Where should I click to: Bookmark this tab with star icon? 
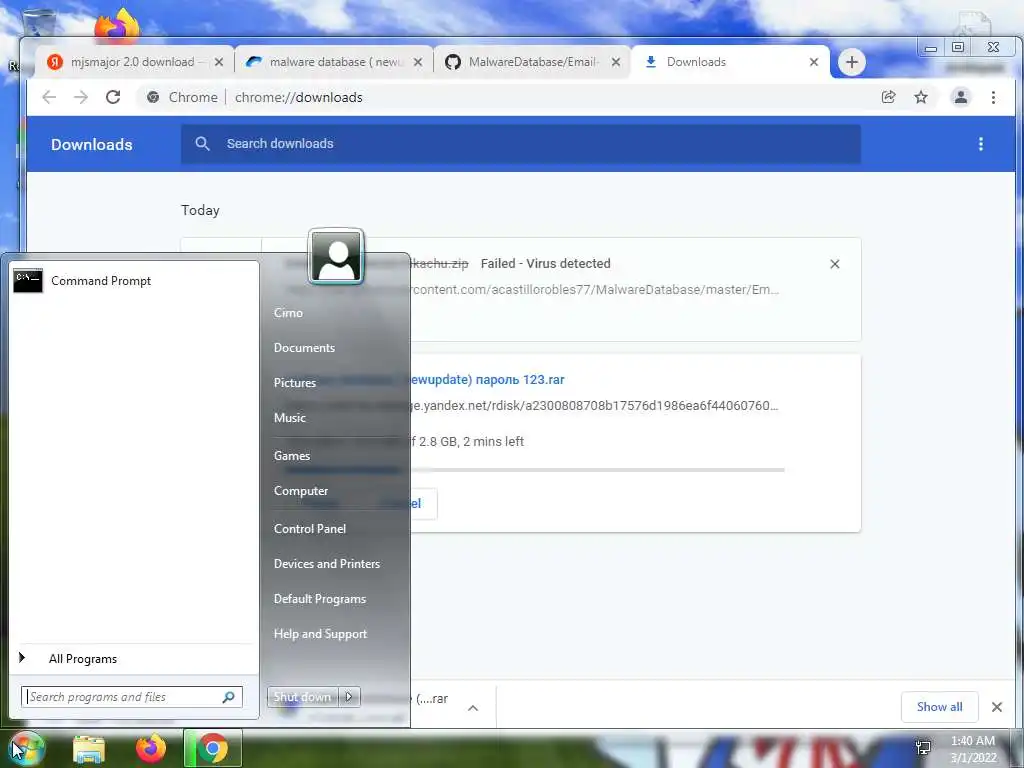(x=921, y=97)
